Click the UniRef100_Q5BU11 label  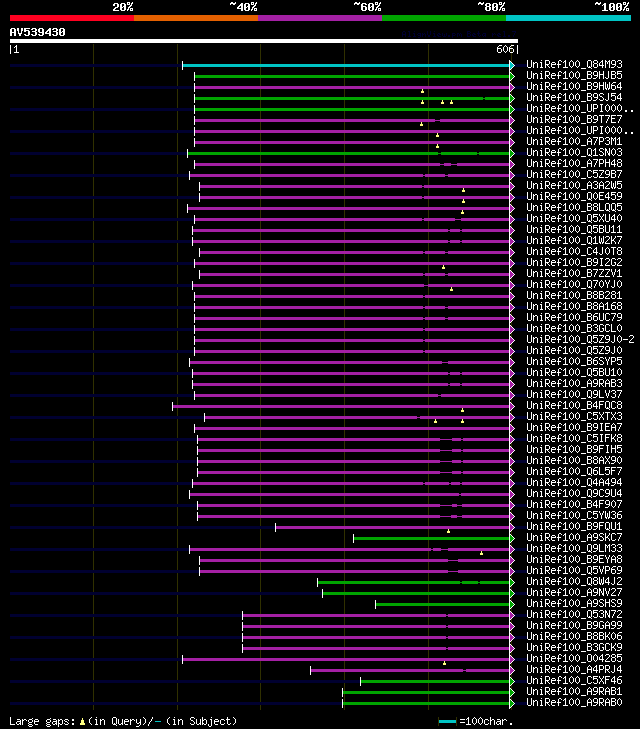[x=574, y=229]
